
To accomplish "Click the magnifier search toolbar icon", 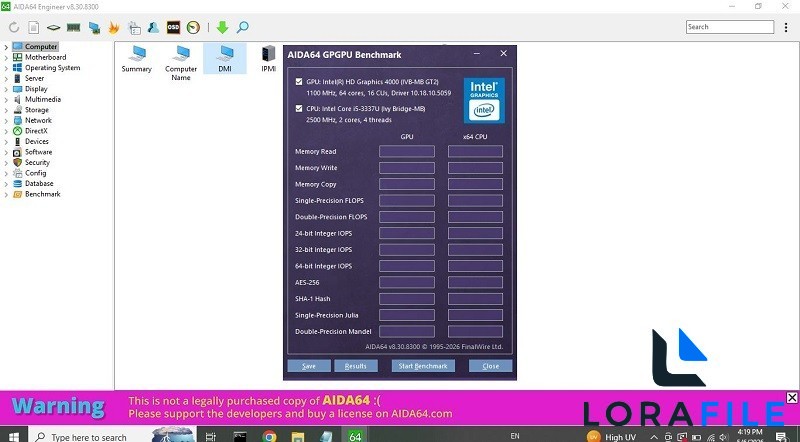I will [243, 28].
